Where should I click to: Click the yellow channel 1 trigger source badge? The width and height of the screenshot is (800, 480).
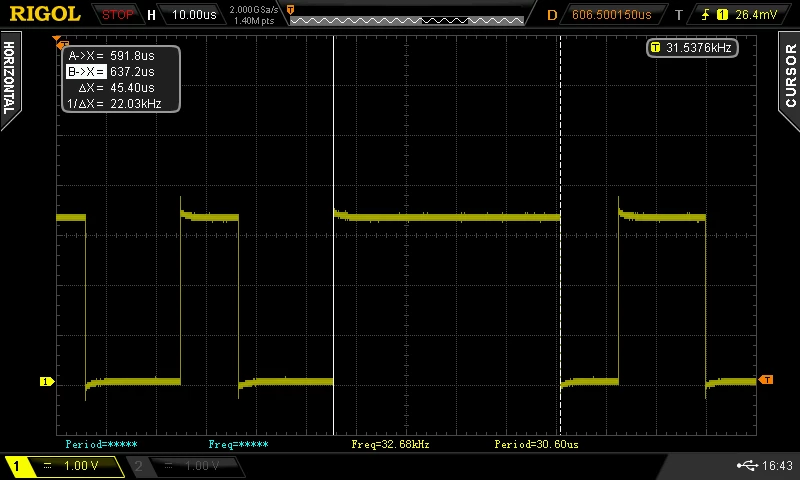point(722,15)
